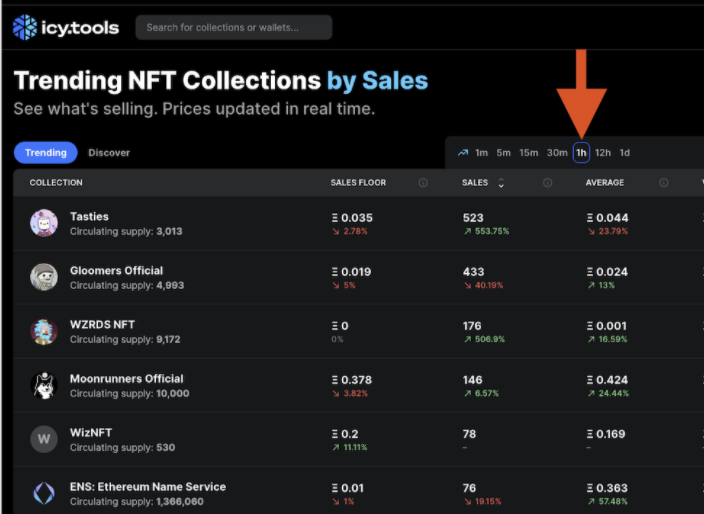Open the Sales info icon
This screenshot has width=704, height=514.
click(x=547, y=183)
